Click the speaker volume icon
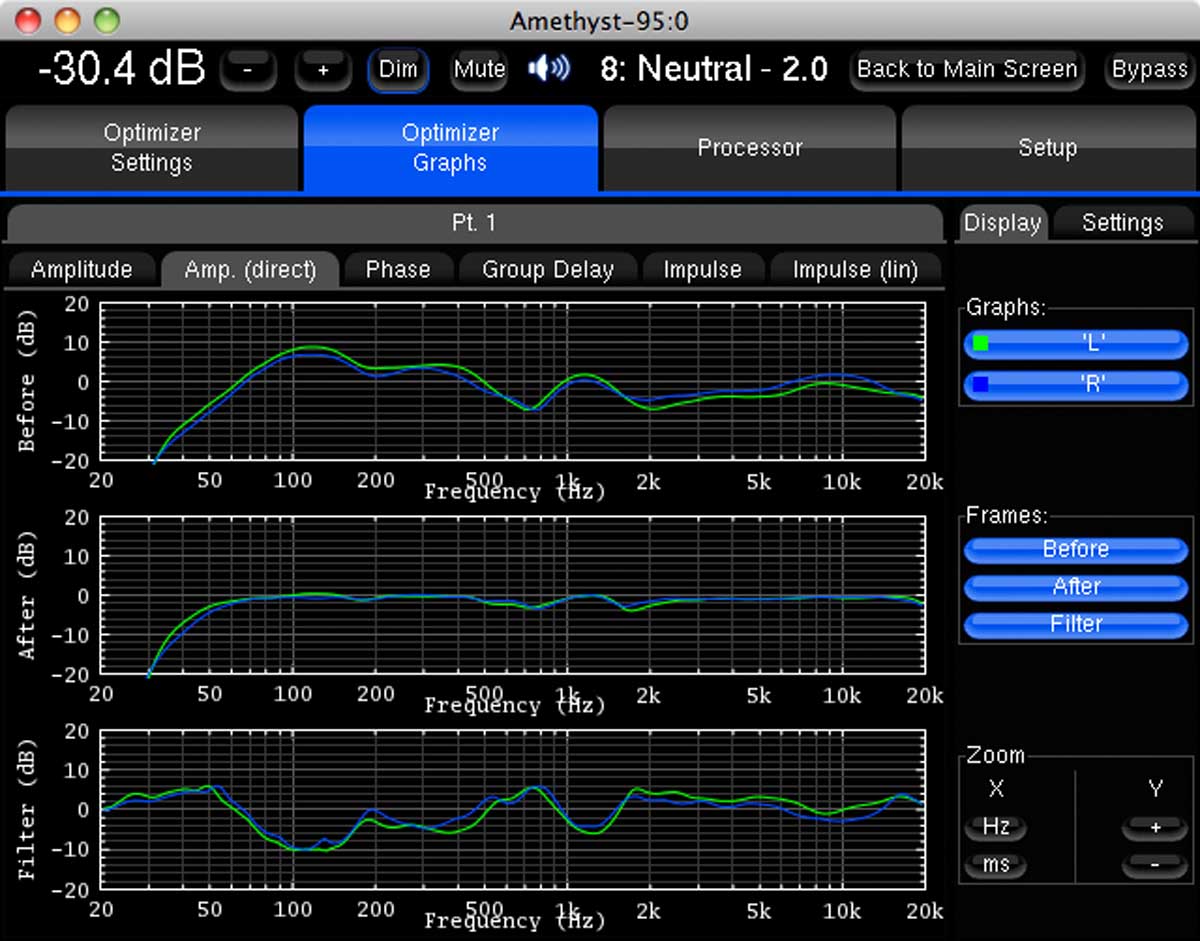Screen dimensions: 1200x941 point(549,69)
